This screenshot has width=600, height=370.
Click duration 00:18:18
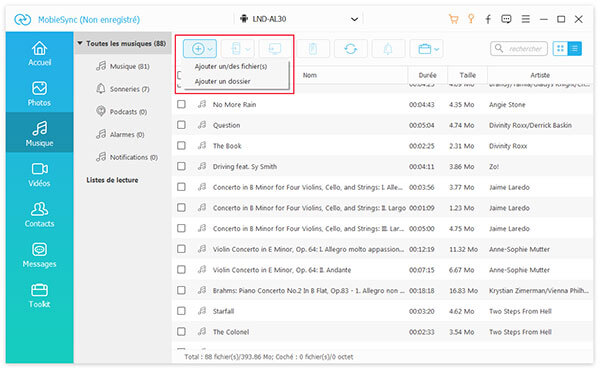point(422,290)
